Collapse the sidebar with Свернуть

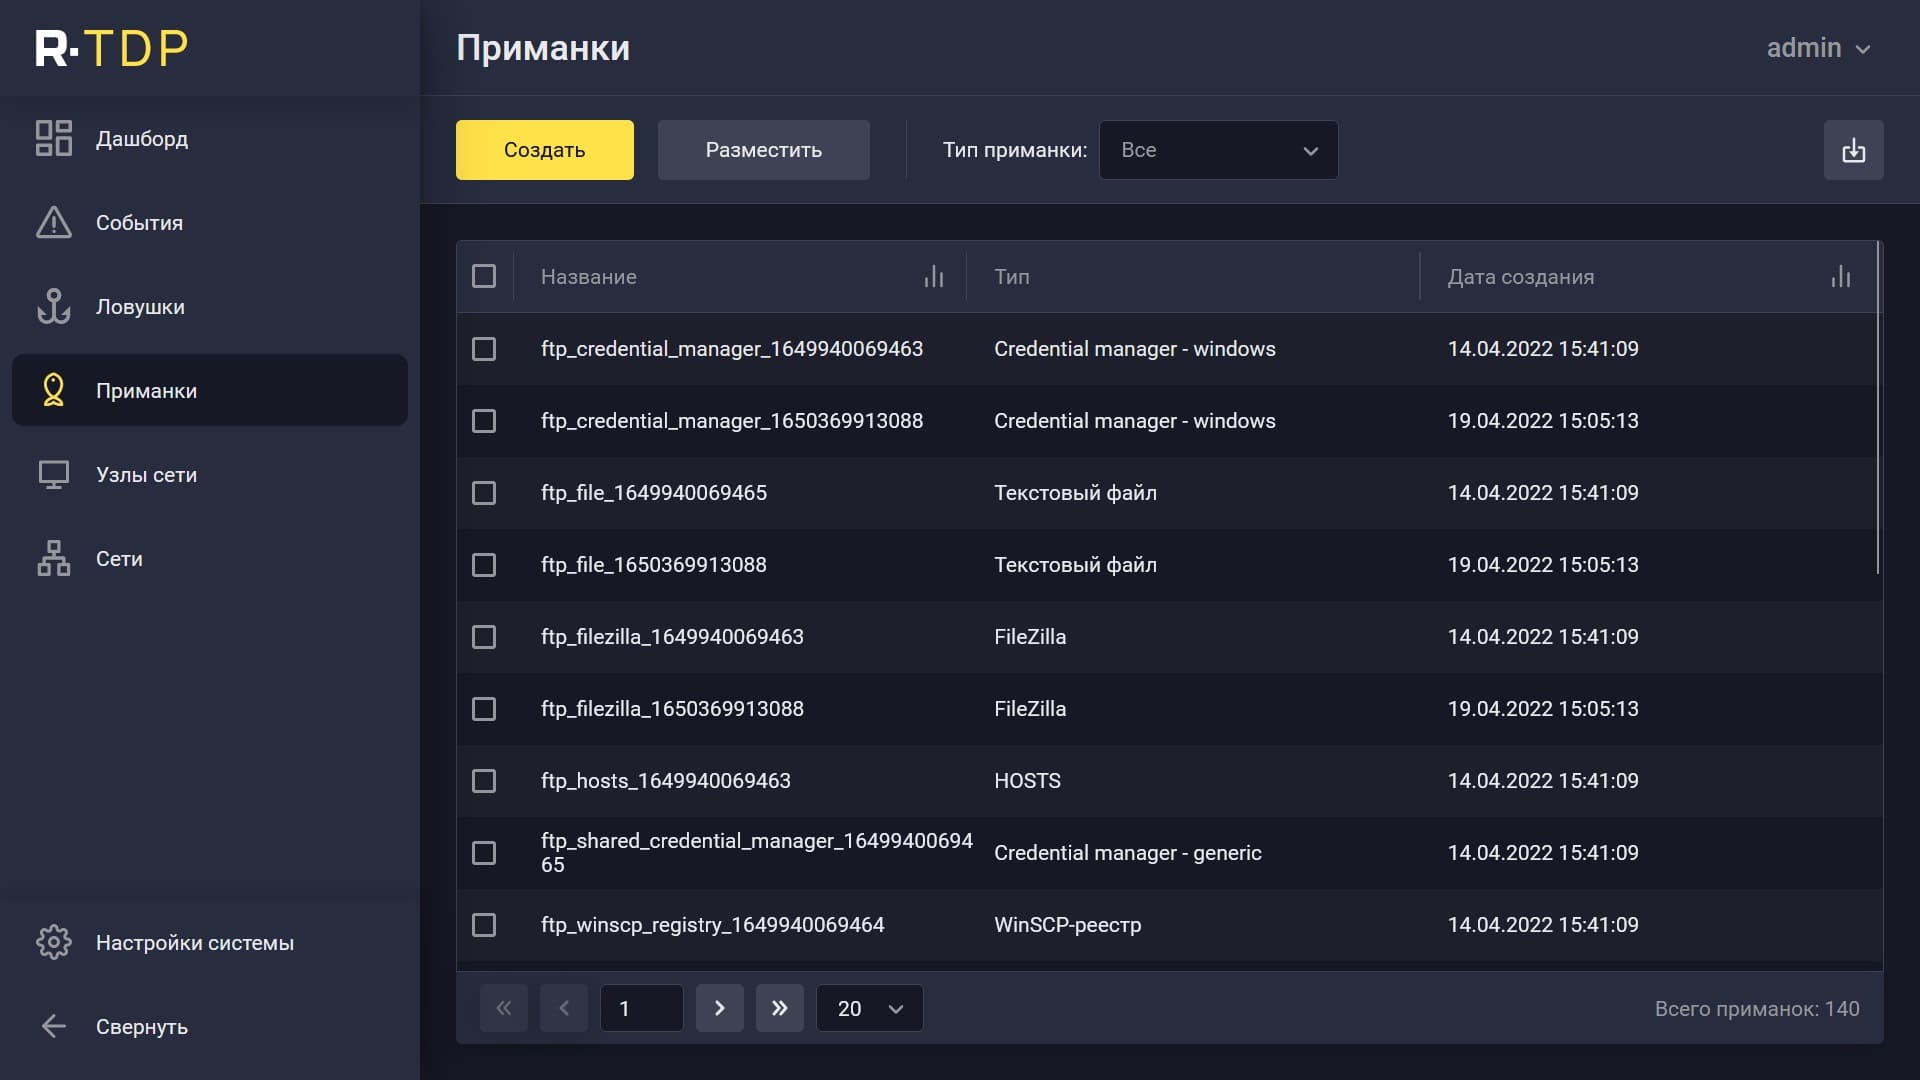[x=210, y=1026]
